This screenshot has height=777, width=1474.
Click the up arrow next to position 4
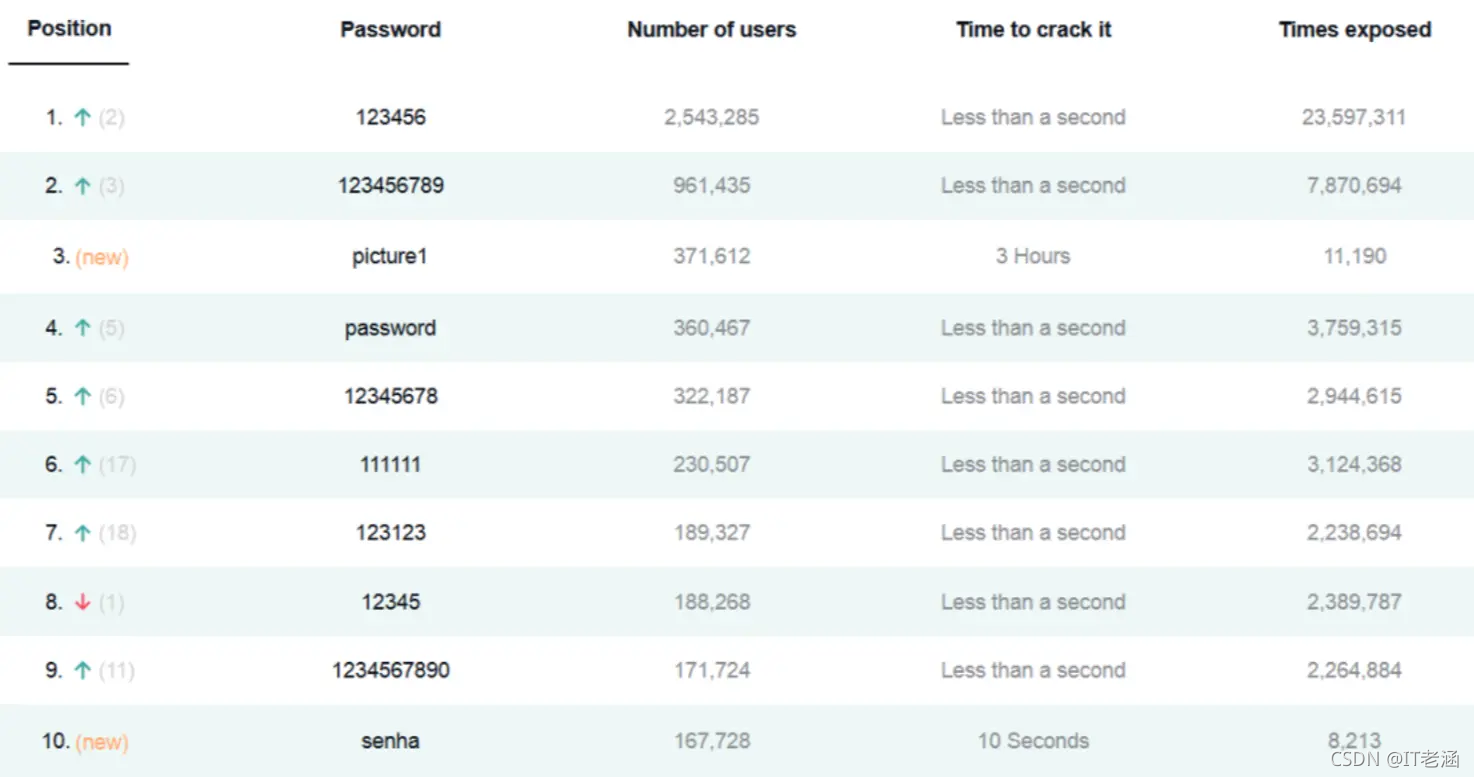coord(83,328)
